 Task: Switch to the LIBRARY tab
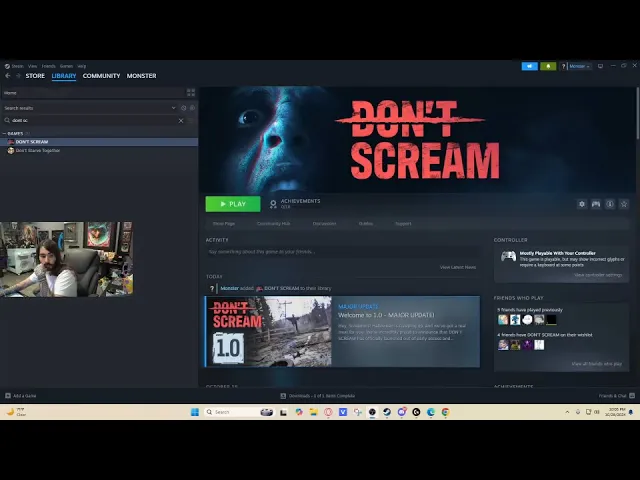64,76
